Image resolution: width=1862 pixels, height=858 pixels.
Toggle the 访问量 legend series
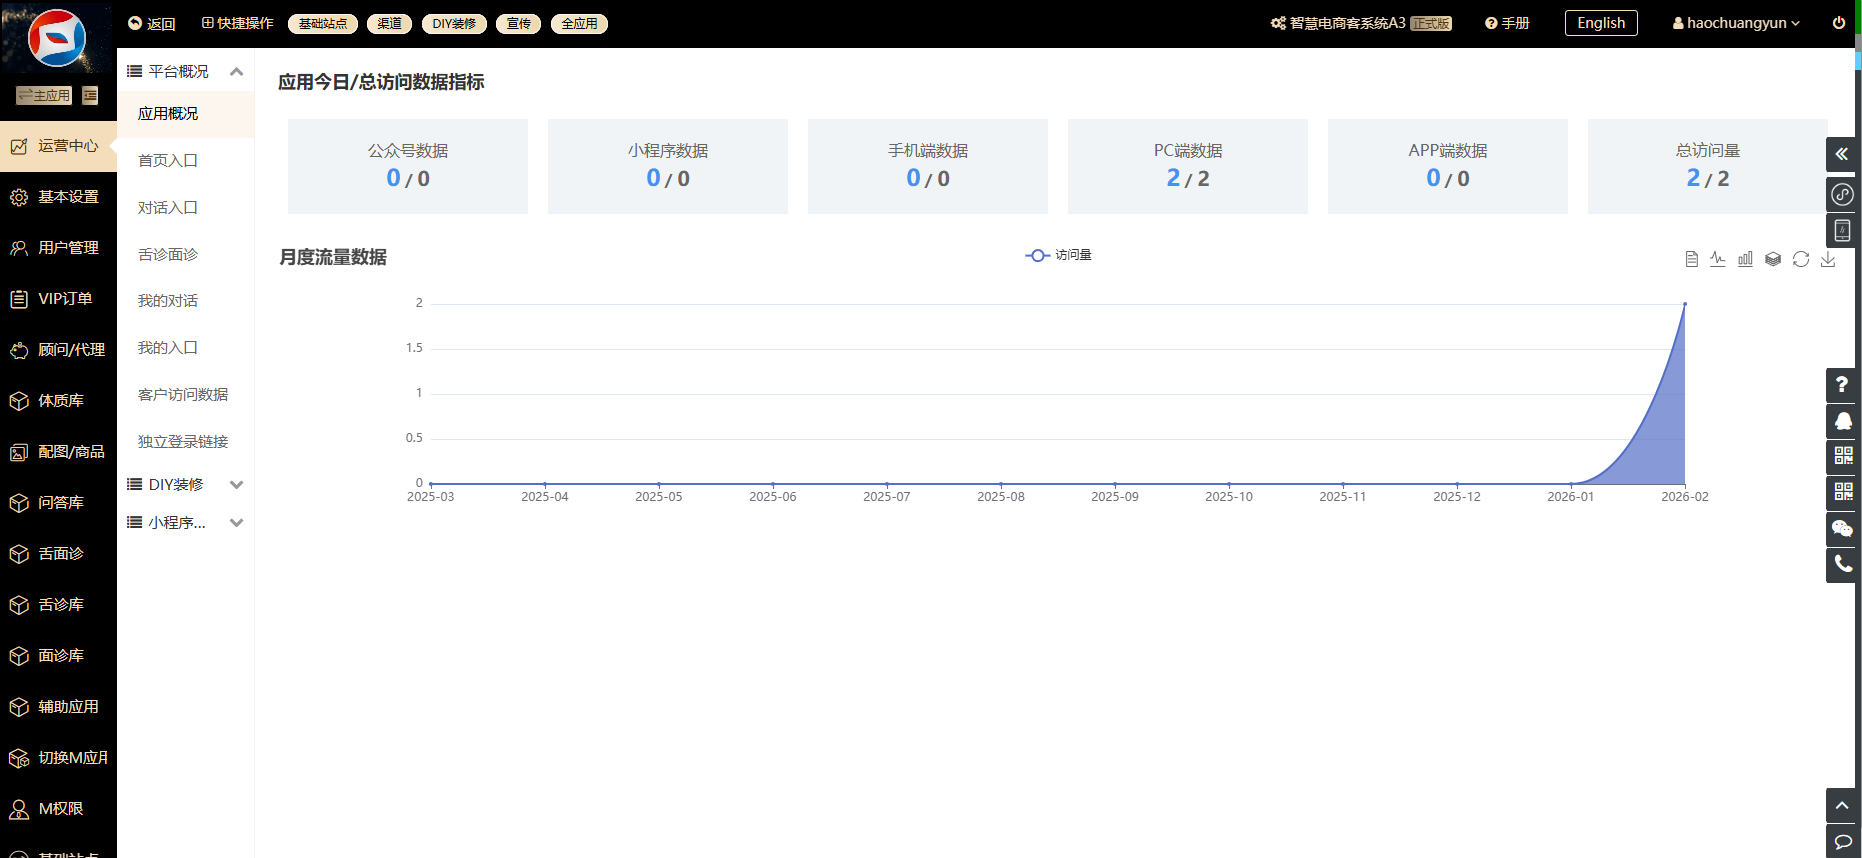[1058, 255]
